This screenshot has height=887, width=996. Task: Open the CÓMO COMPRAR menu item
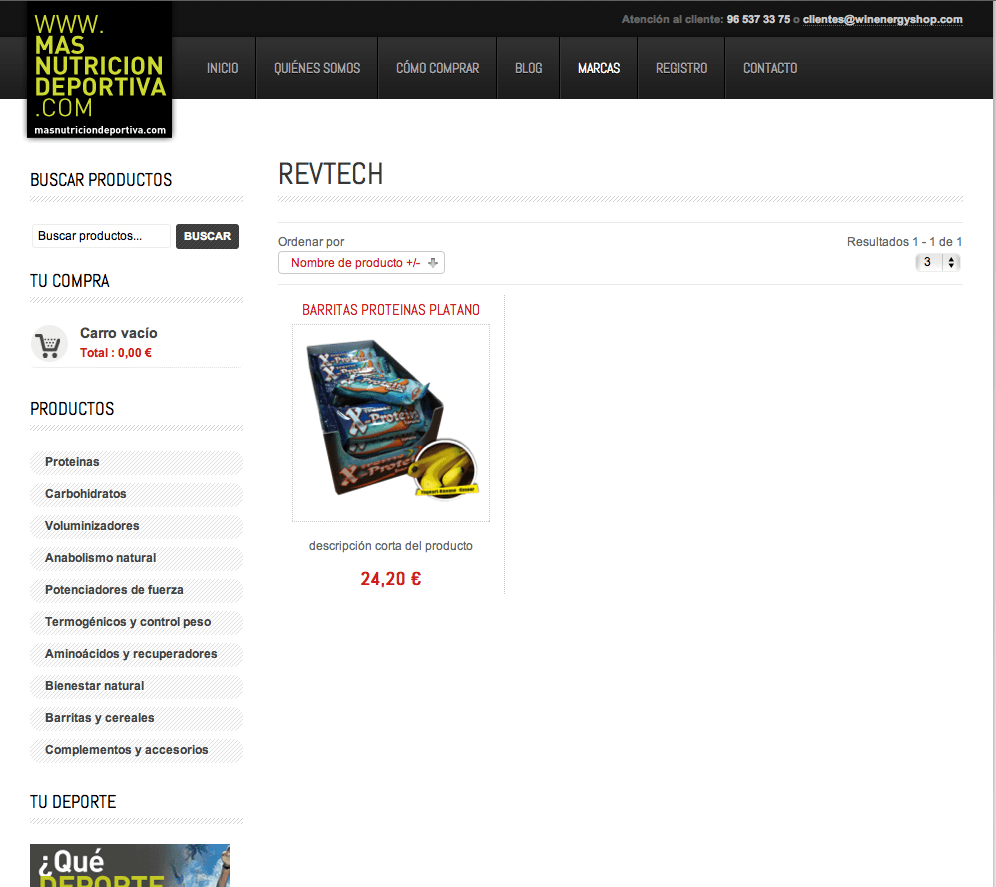[438, 68]
